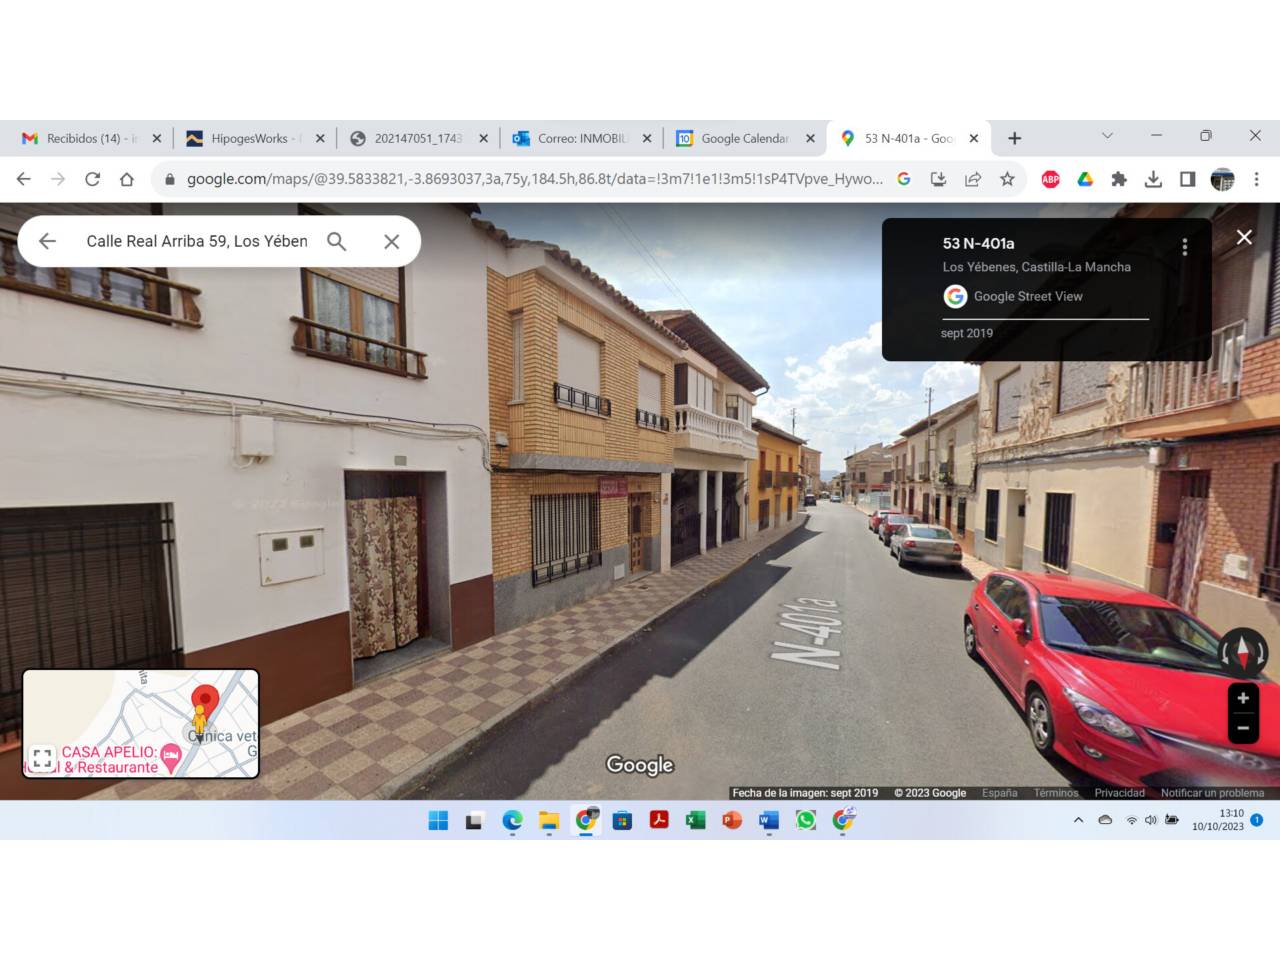The width and height of the screenshot is (1280, 960).
Task: Click the compass to reorient the view
Action: 1243,652
